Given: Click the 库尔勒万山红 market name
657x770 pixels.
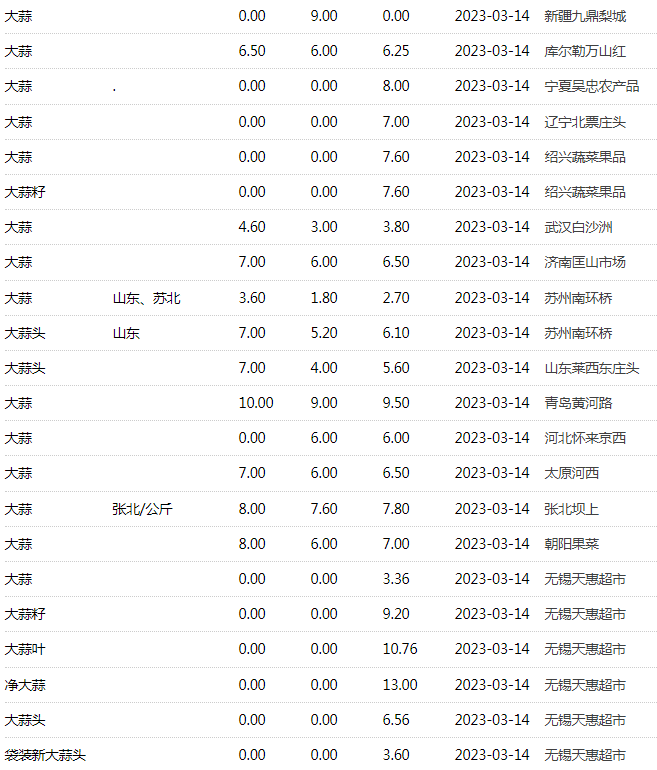Looking at the screenshot, I should [585, 51].
